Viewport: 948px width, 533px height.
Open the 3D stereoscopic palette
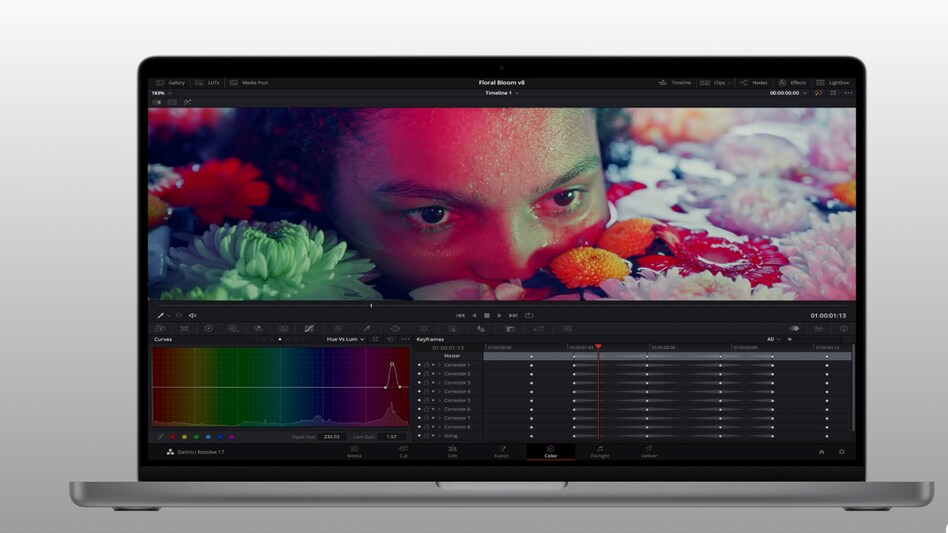[567, 329]
